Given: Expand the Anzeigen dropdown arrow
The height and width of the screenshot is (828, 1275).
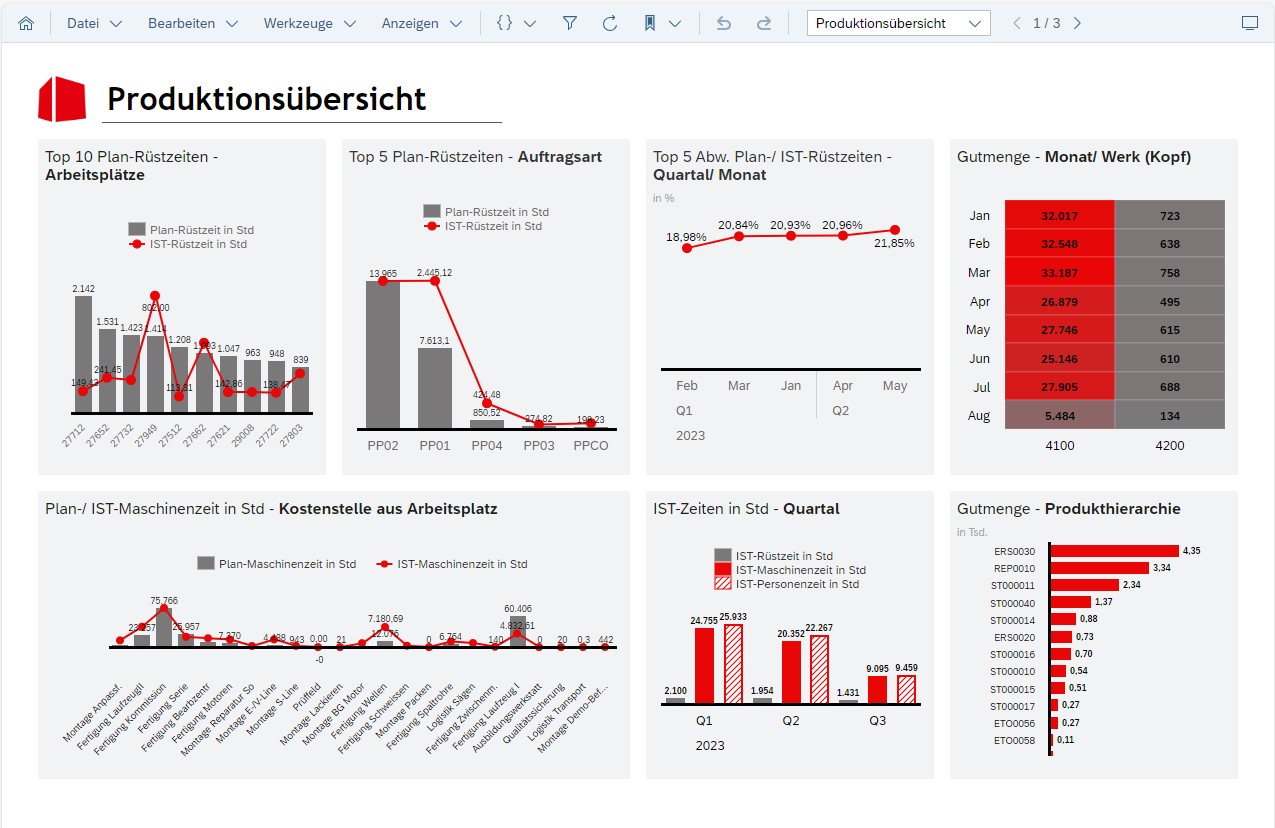Looking at the screenshot, I should point(455,22).
